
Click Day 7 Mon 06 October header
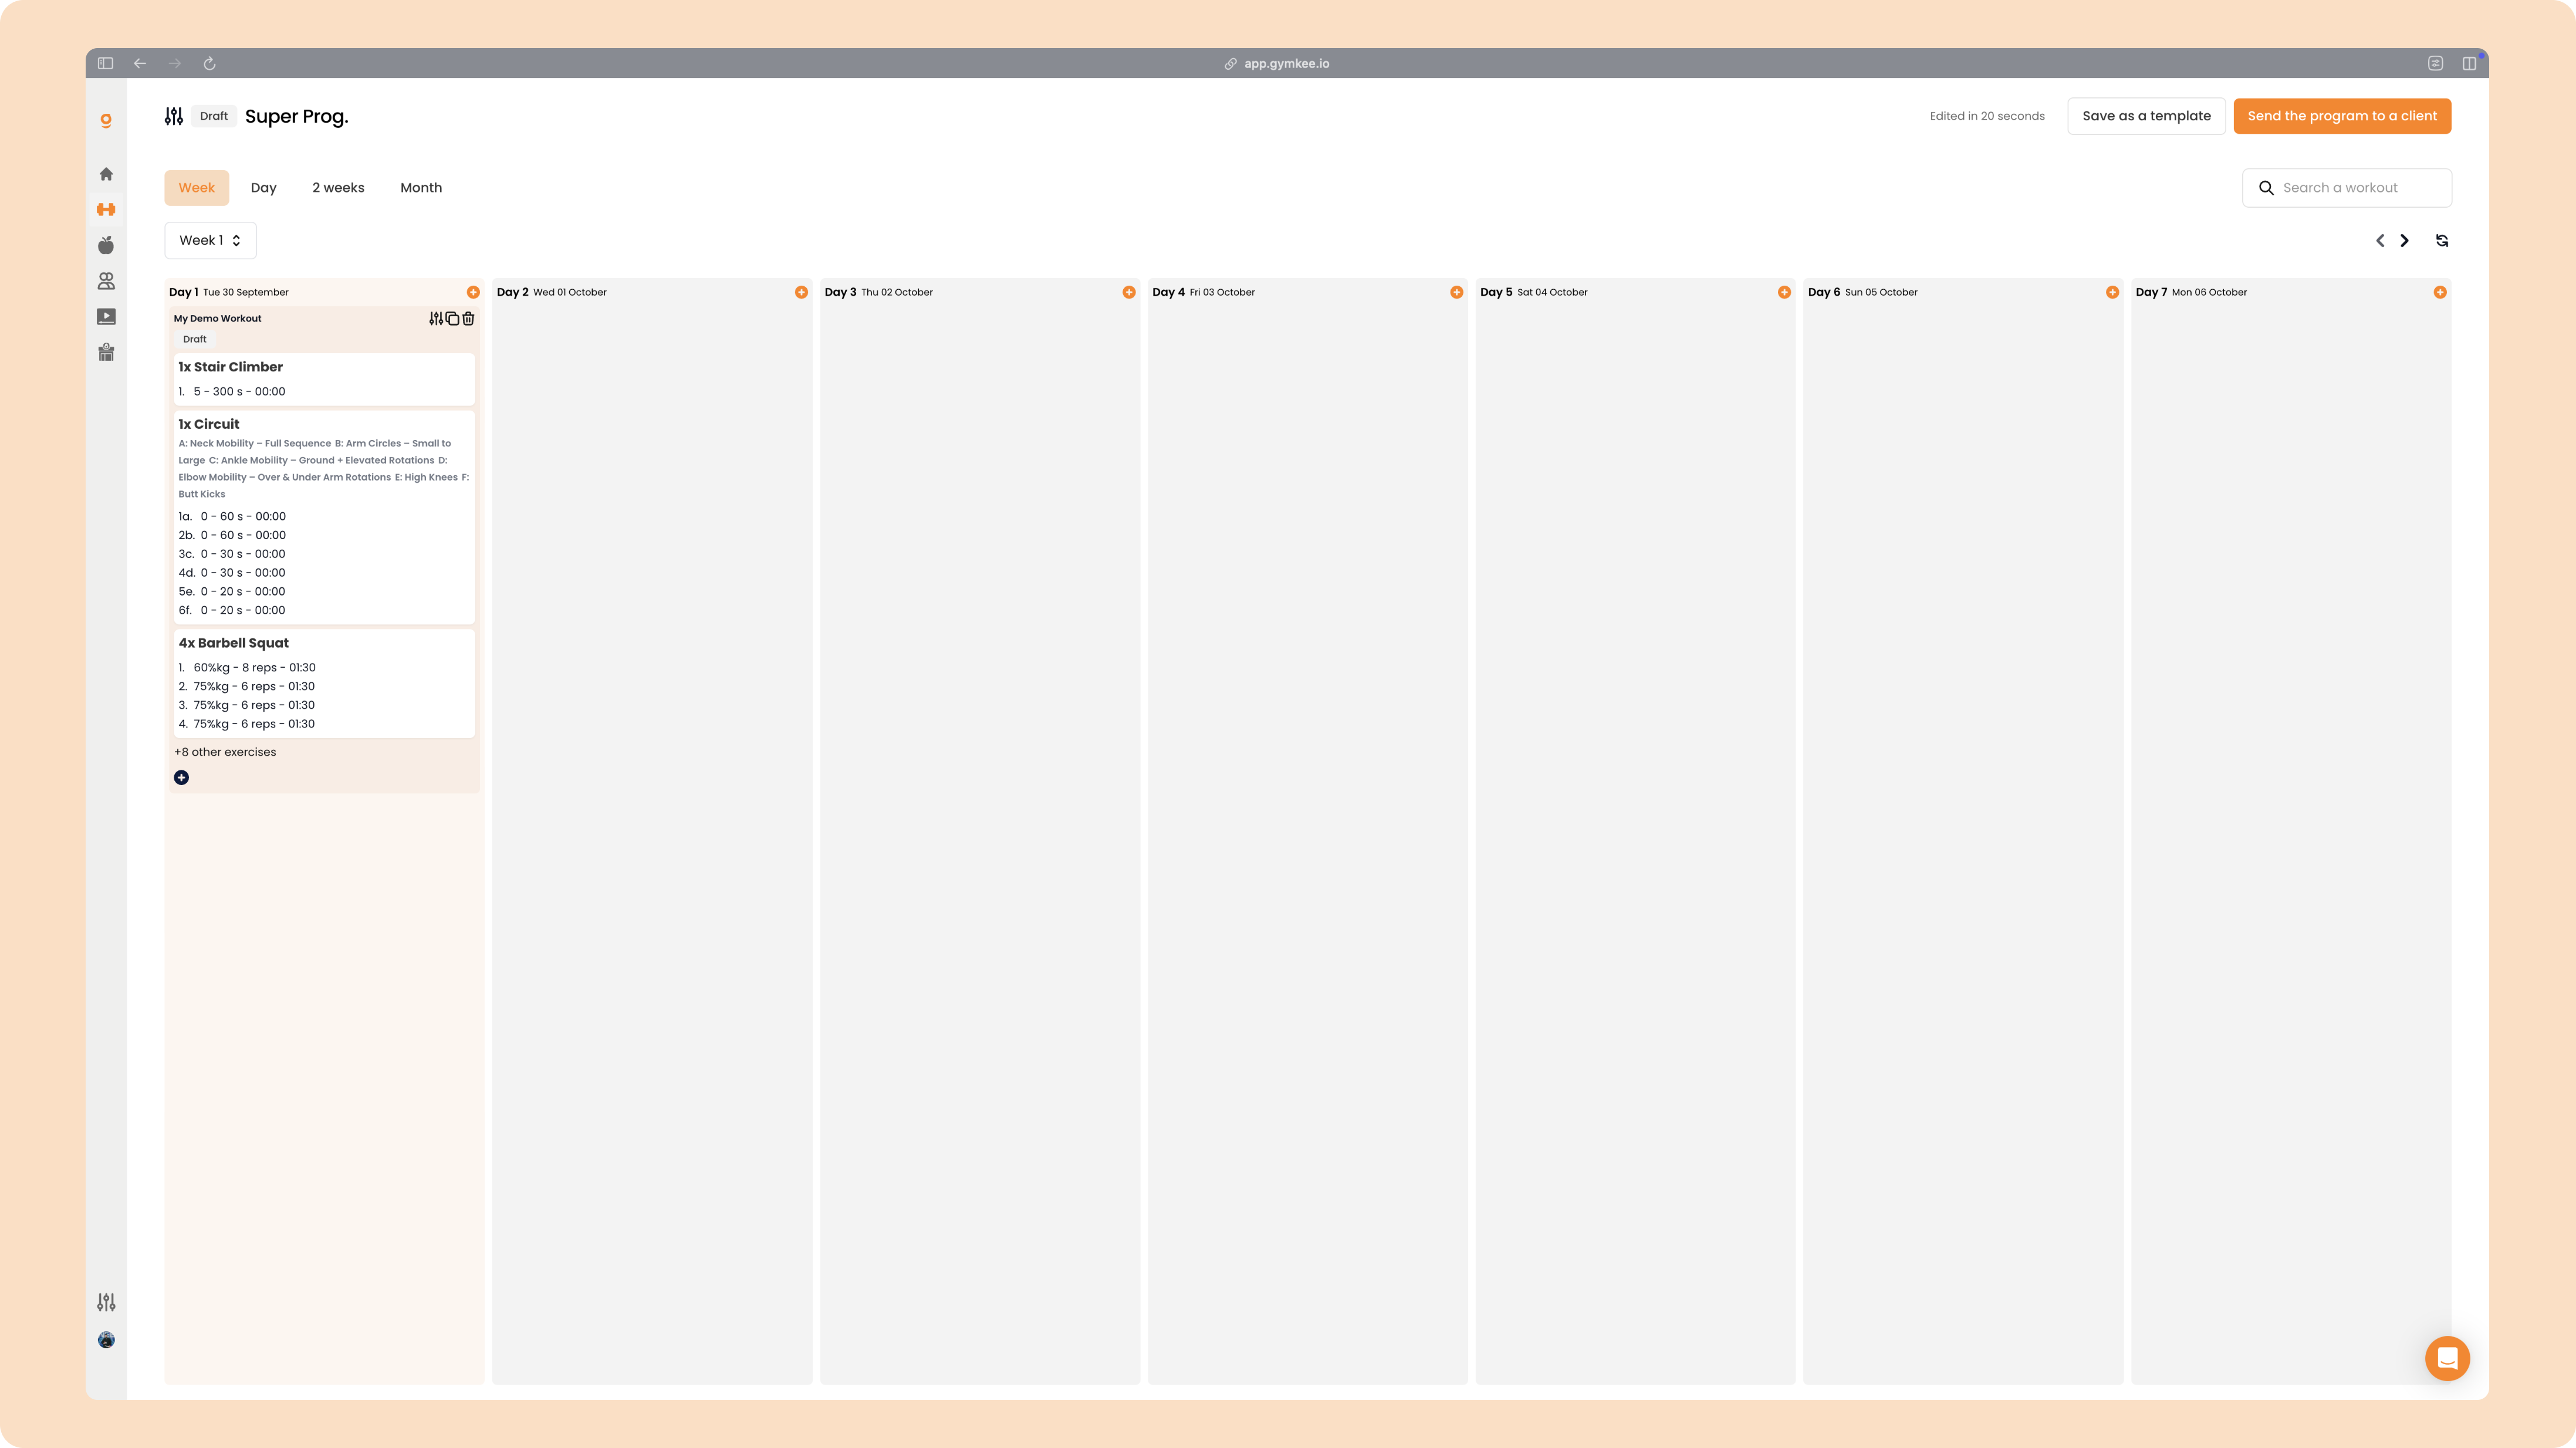(x=2191, y=292)
